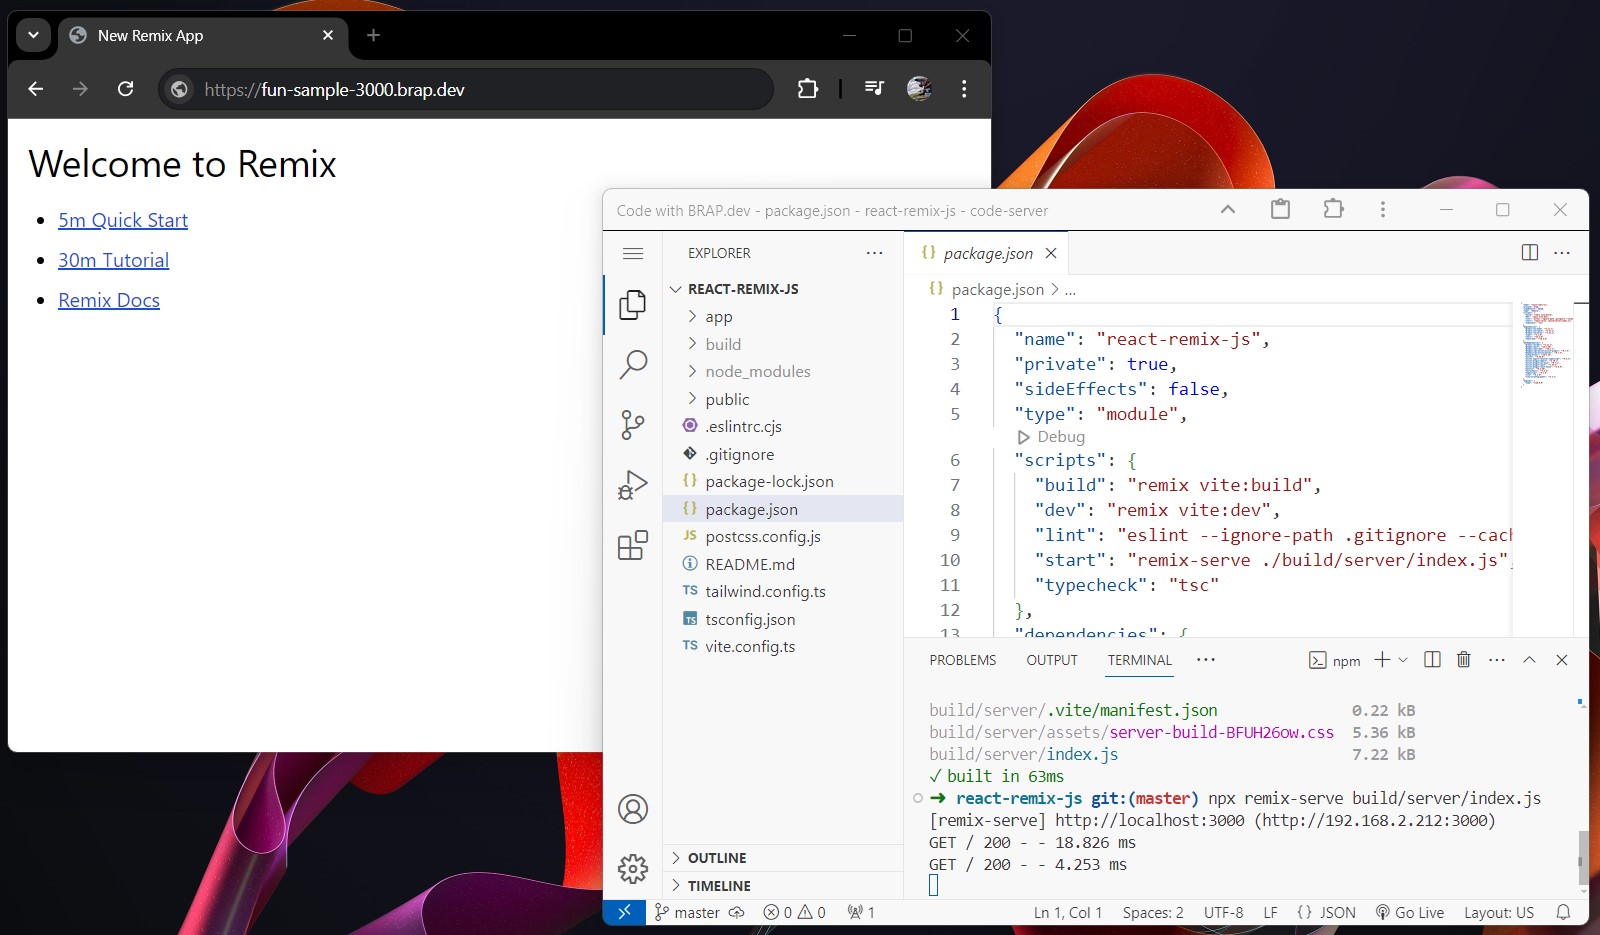Open the Extensions view icon
The height and width of the screenshot is (935, 1600).
coord(633,546)
